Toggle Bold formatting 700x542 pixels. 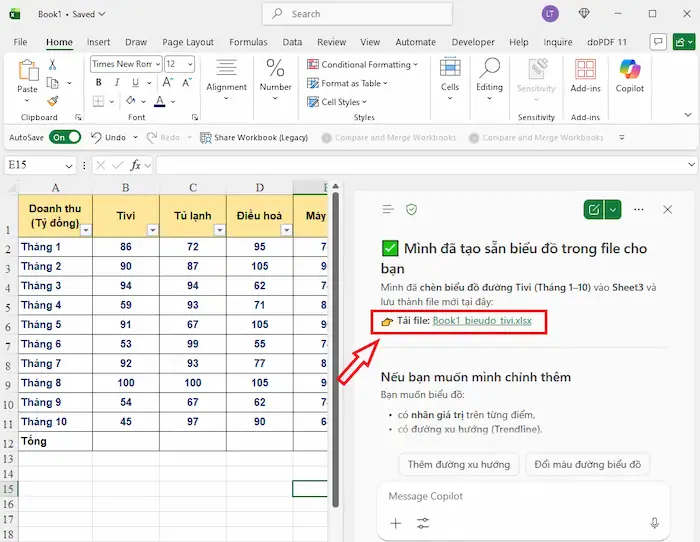pos(98,82)
